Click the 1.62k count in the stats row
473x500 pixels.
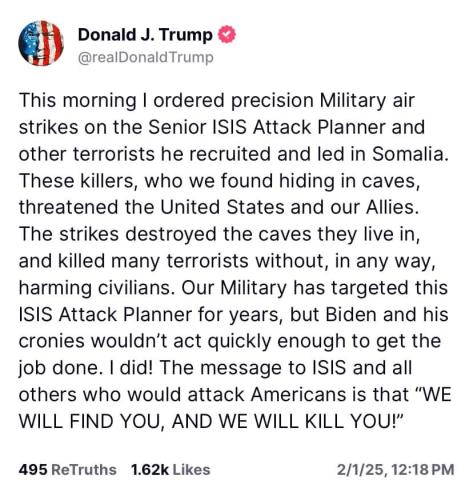[x=150, y=470]
